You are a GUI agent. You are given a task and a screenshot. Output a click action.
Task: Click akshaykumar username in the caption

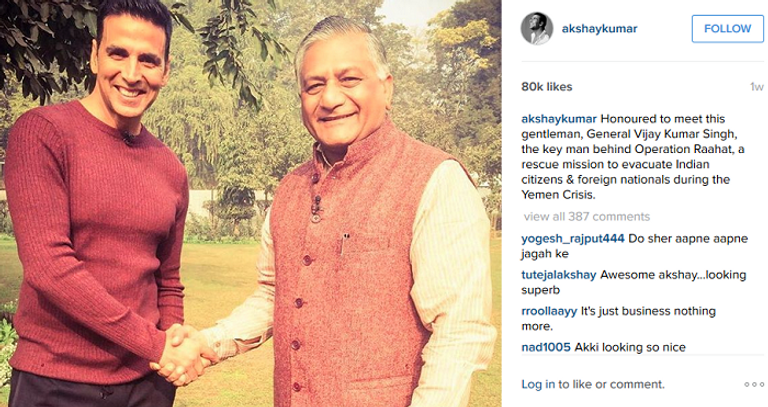click(x=559, y=119)
